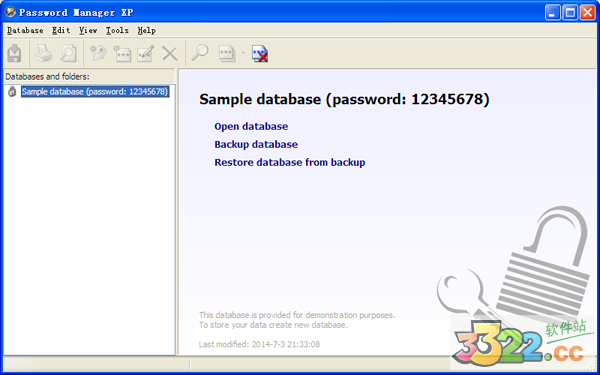This screenshot has width=600, height=375.
Task: Click the Backup database link
Action: pyautogui.click(x=256, y=144)
